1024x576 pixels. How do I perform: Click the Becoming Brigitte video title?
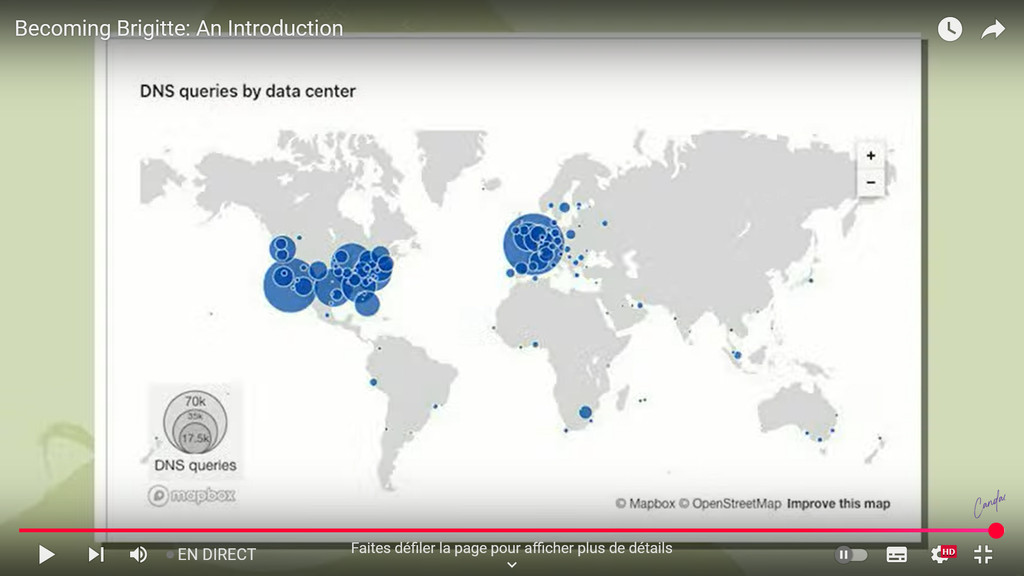pos(179,28)
